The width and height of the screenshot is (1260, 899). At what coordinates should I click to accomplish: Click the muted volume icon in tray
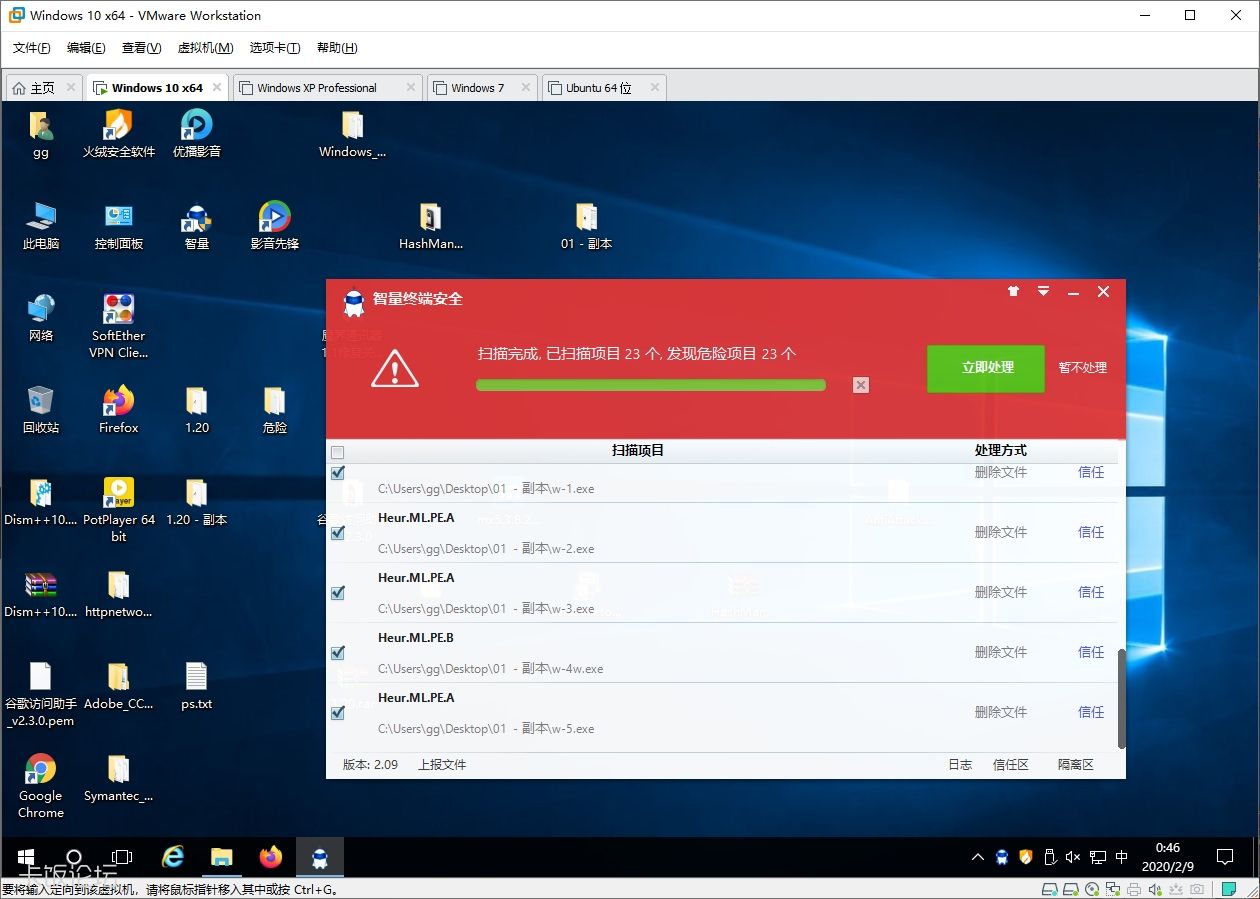(1073, 857)
